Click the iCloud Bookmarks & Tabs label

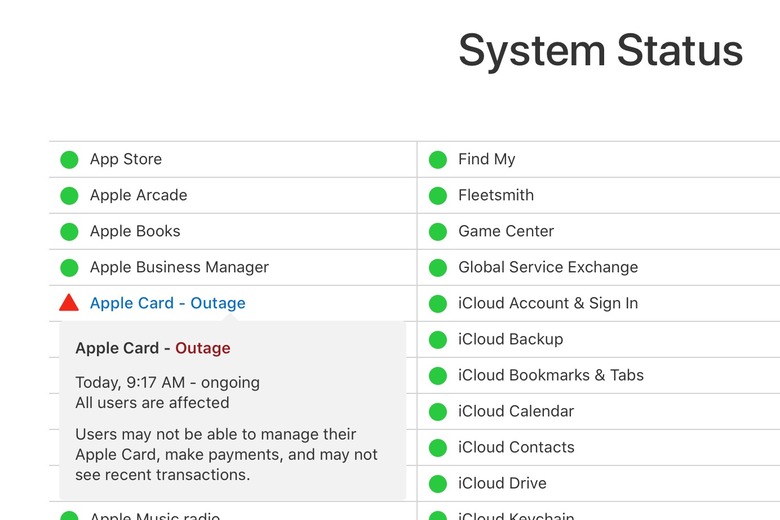(x=551, y=375)
